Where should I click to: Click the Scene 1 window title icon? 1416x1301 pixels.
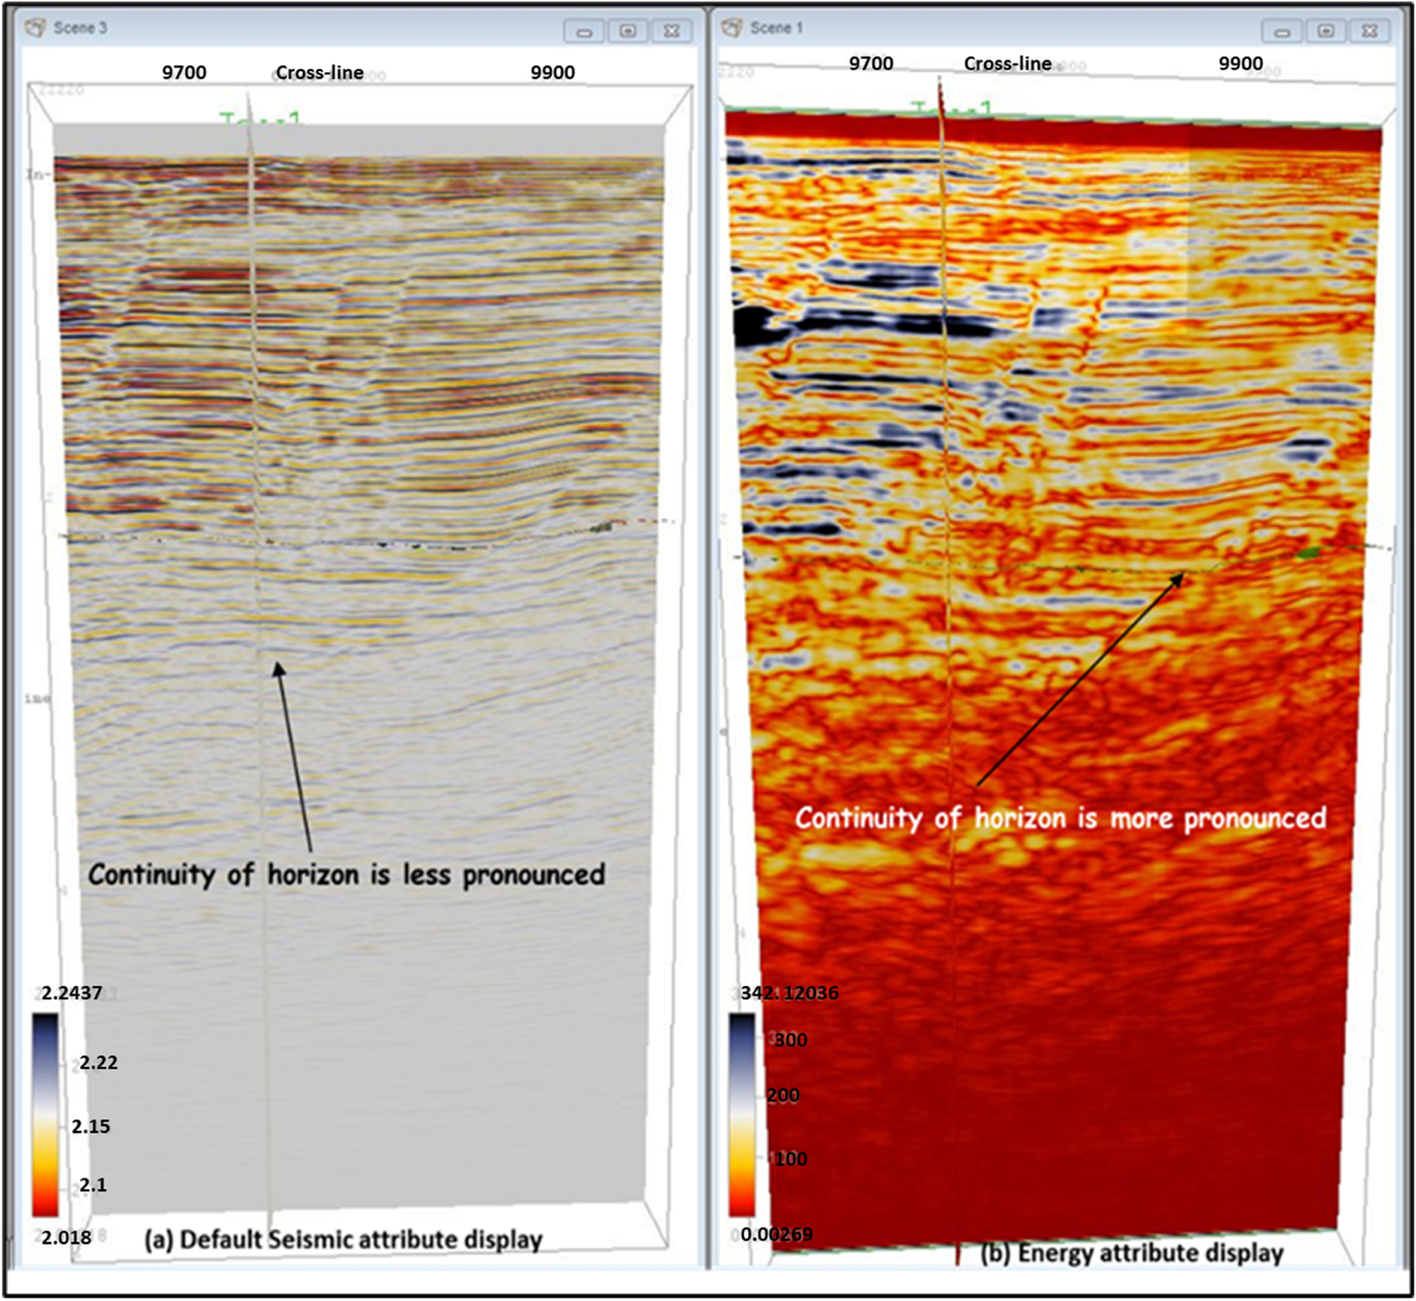click(x=733, y=27)
